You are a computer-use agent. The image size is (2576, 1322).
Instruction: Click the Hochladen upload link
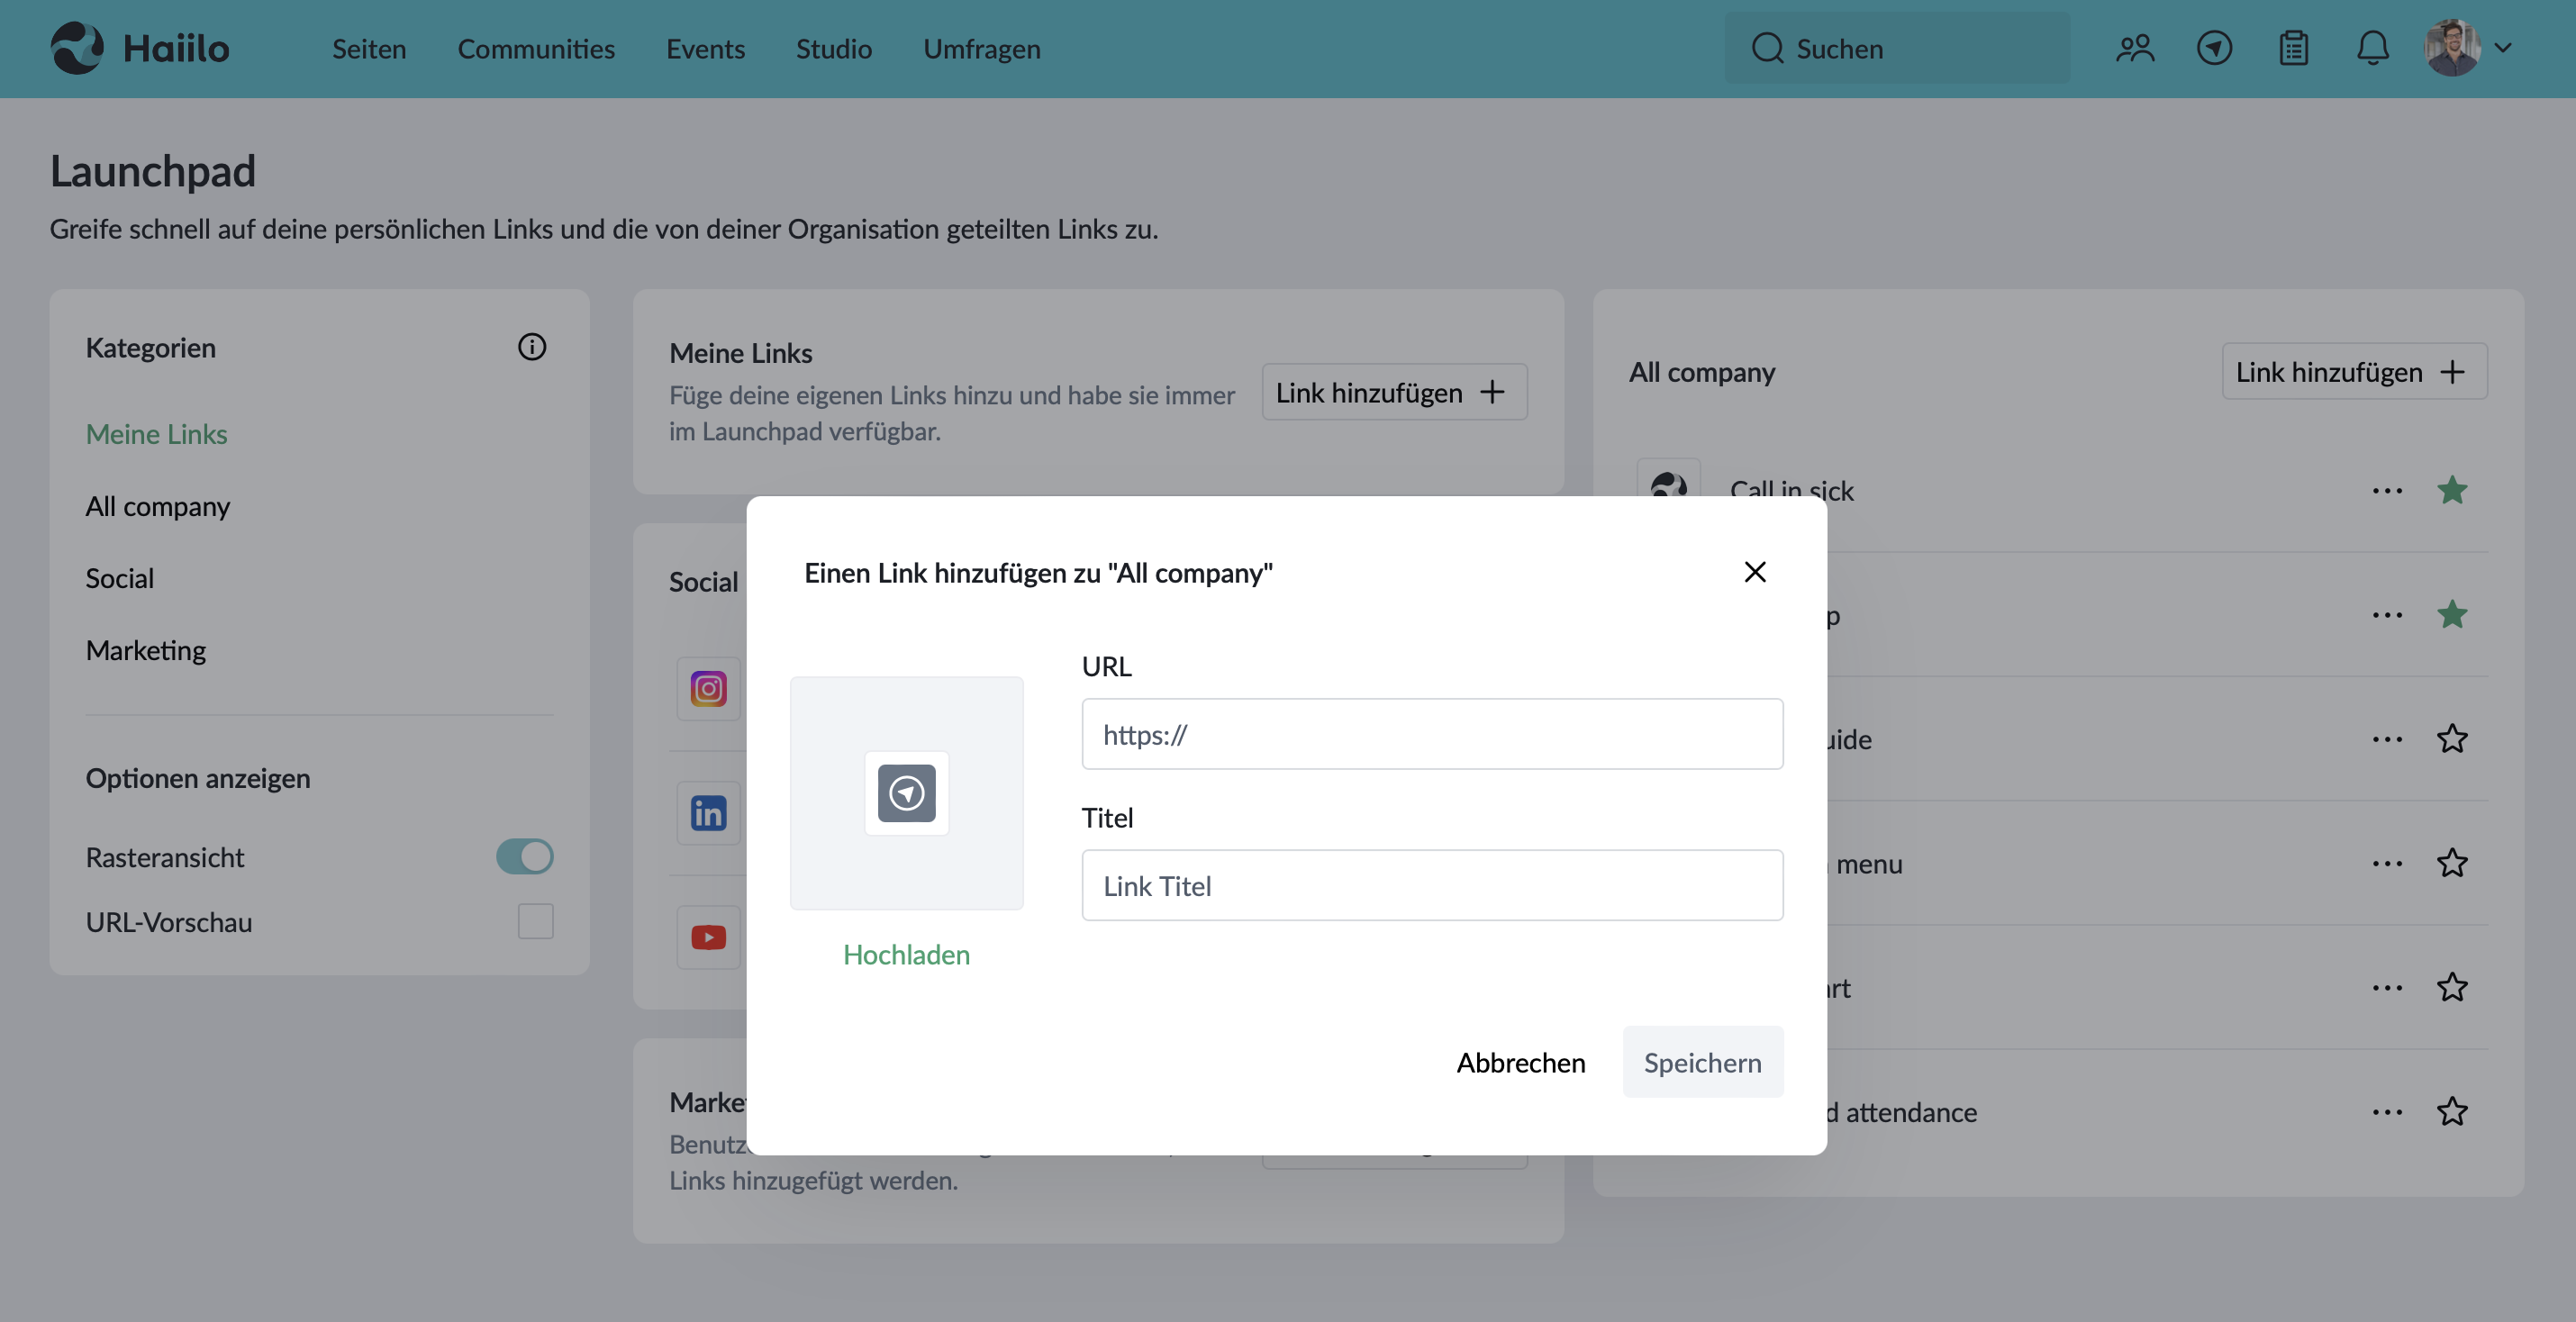coord(906,955)
